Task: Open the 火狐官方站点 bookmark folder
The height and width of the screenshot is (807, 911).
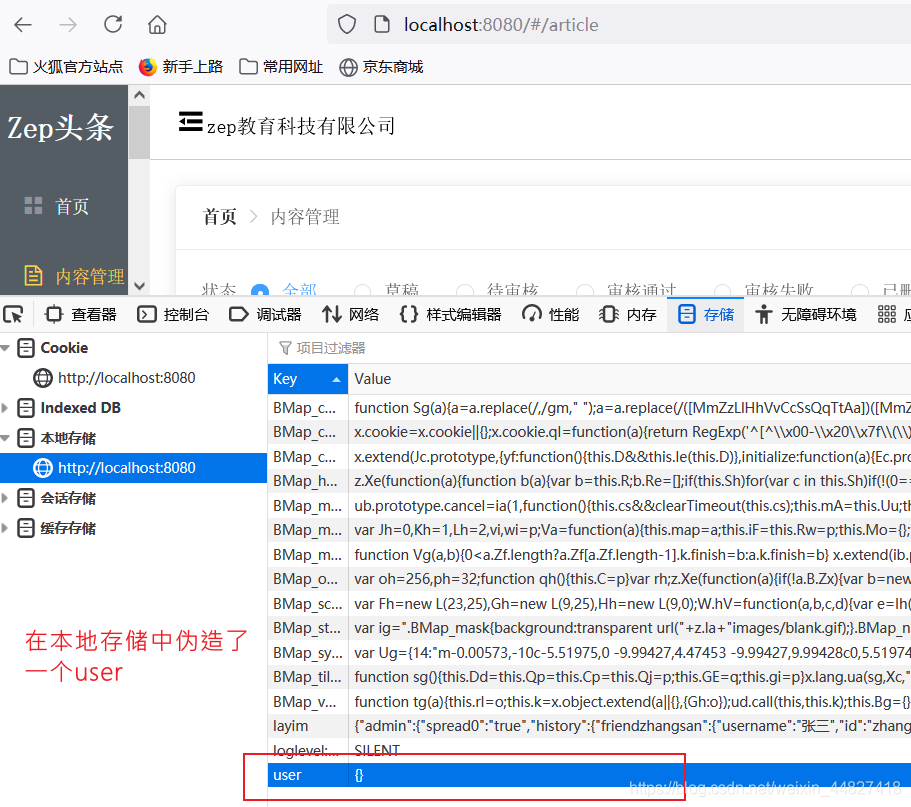Action: (66, 67)
